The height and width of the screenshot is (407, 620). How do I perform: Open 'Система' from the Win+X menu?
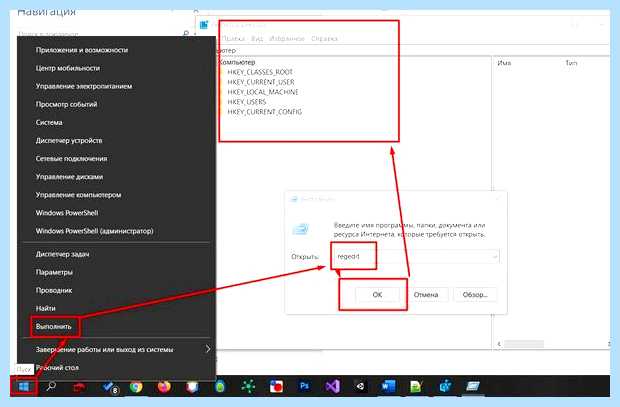(49, 122)
